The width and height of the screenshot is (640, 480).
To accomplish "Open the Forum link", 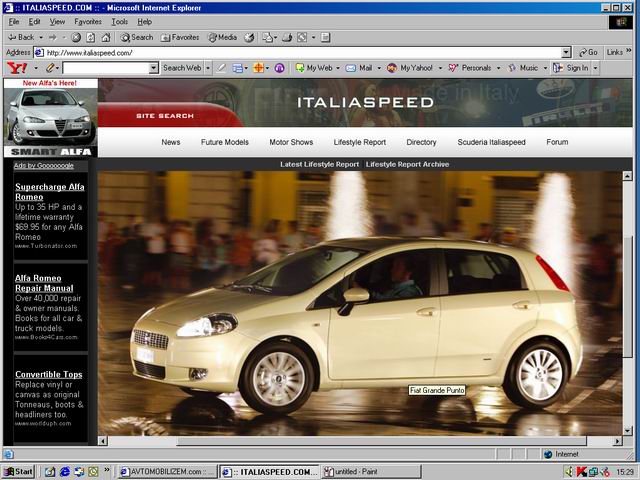I will coord(557,142).
